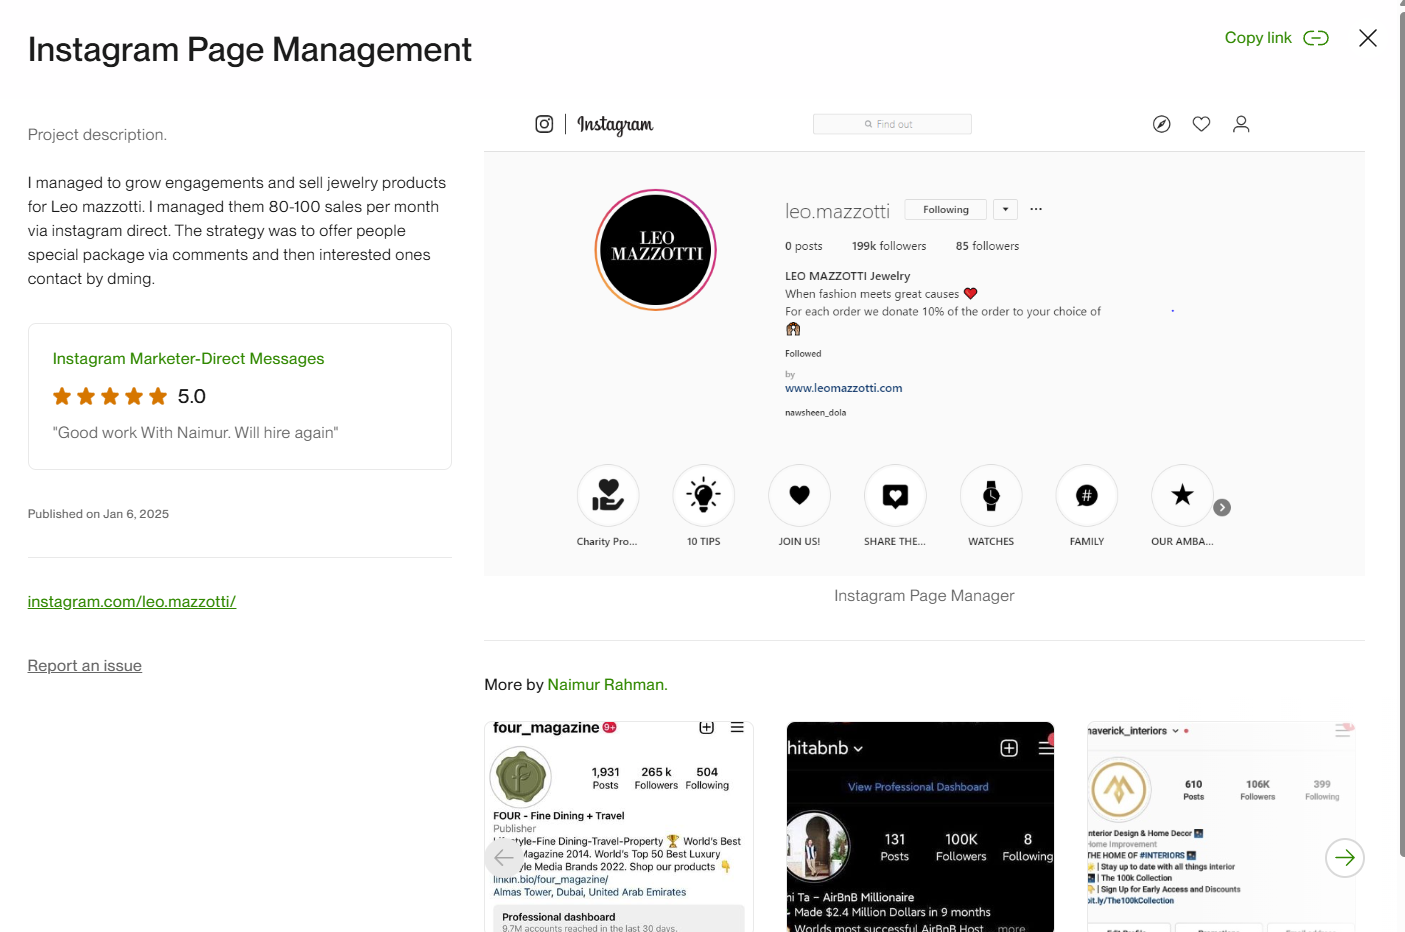Screen dimensions: 1405x932
Task: Click the Instagram camera logo icon
Action: click(544, 124)
